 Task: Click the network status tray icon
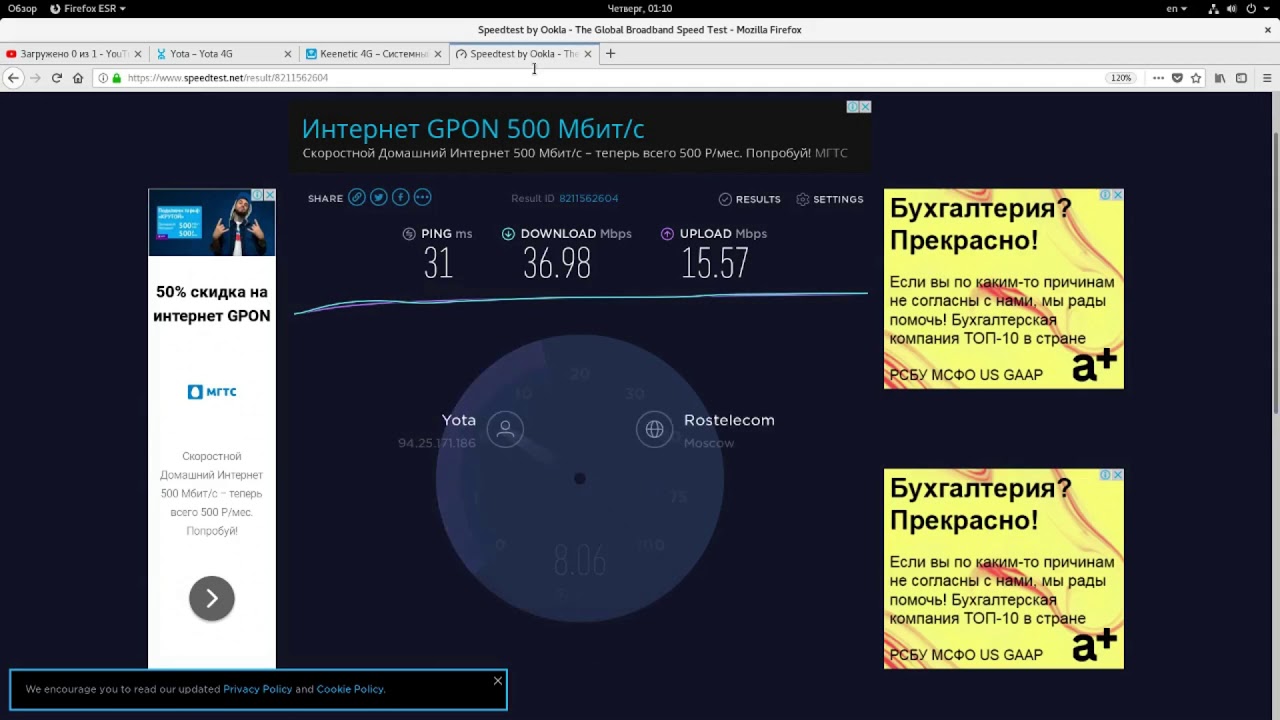(x=1214, y=8)
